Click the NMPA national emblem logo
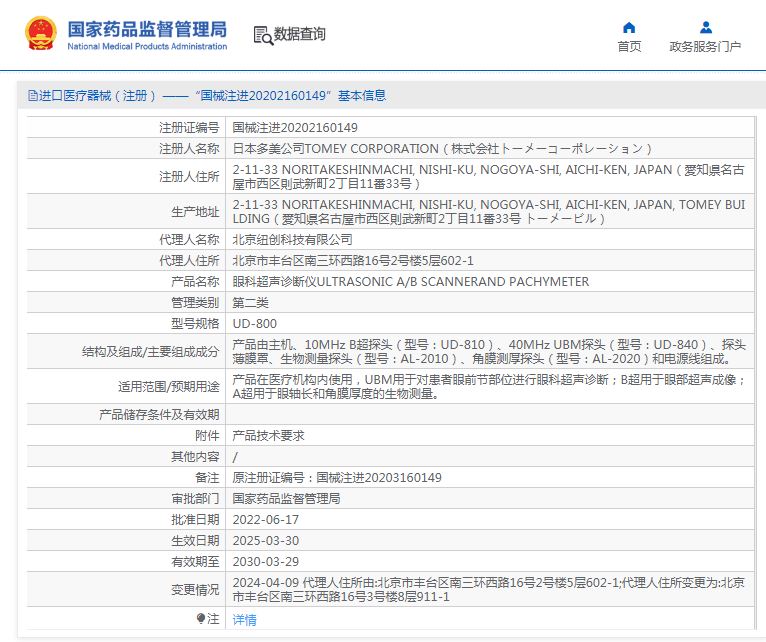The height and width of the screenshot is (642, 766). 41,33
